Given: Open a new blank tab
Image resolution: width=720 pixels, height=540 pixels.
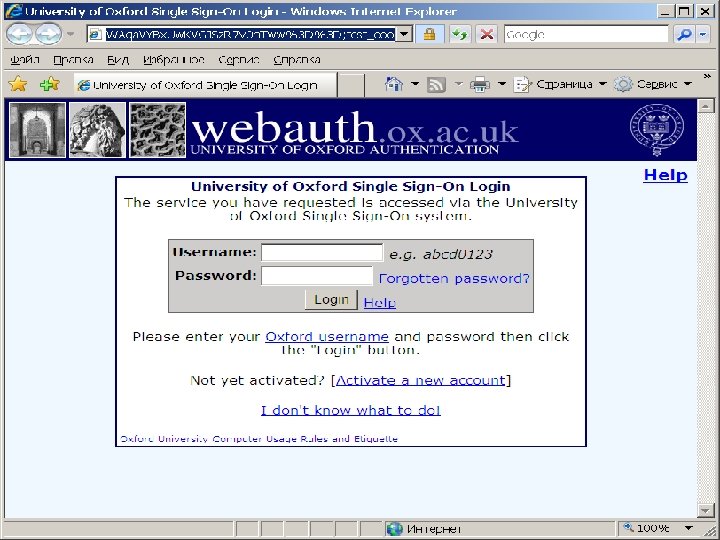Looking at the screenshot, I should [351, 86].
